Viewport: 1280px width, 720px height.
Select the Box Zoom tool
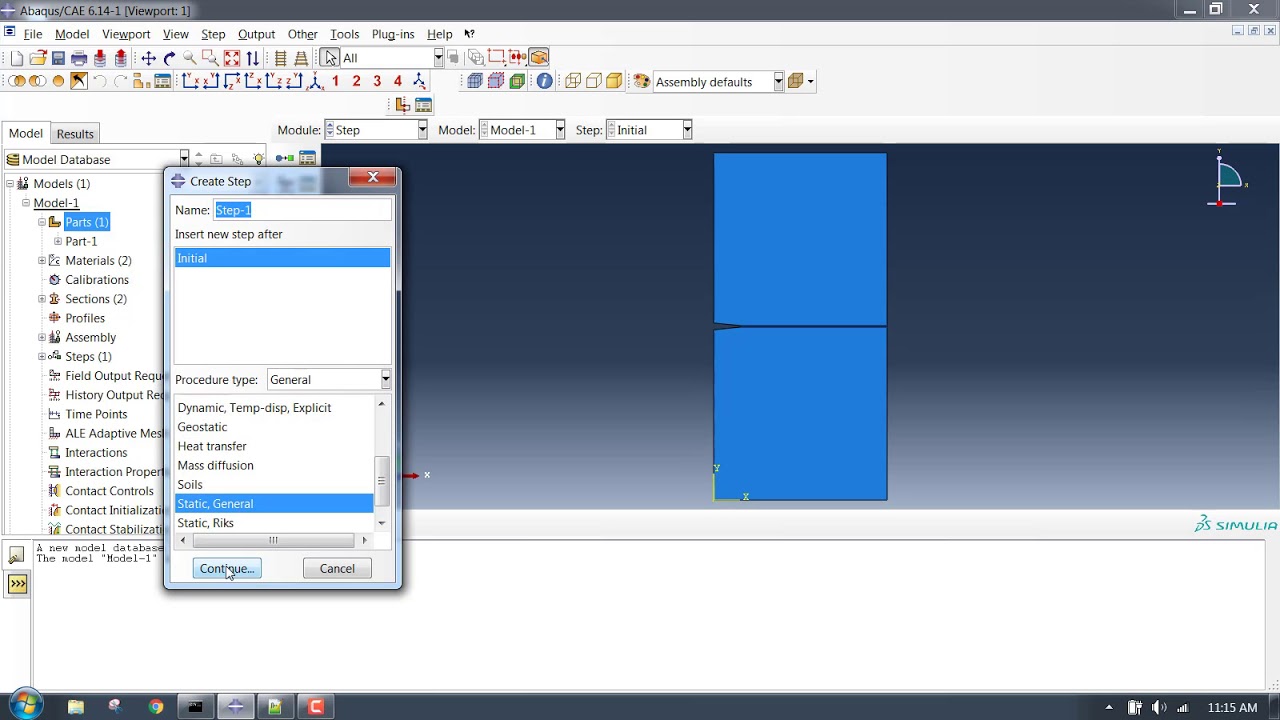click(x=210, y=58)
